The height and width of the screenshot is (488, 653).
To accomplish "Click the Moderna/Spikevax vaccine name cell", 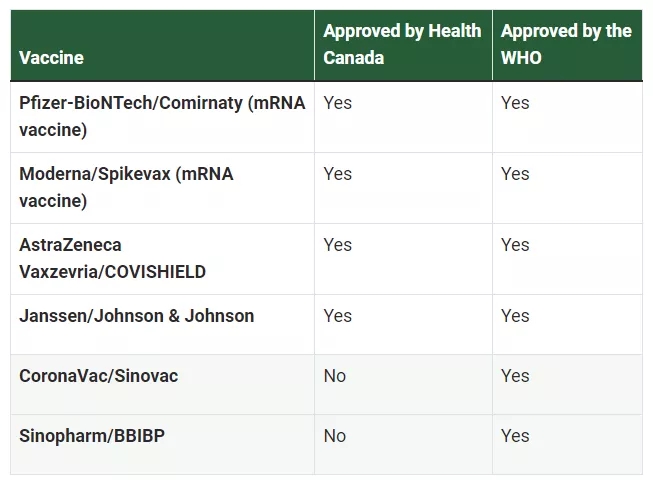I will coord(126,187).
